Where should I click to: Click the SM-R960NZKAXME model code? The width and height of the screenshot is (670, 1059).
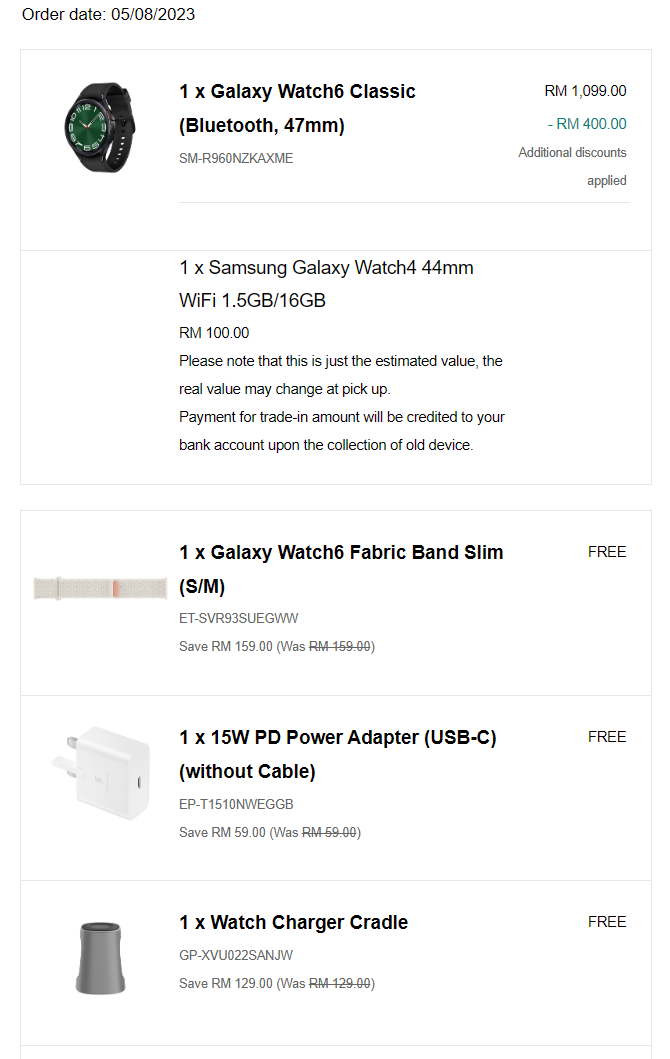click(x=236, y=158)
